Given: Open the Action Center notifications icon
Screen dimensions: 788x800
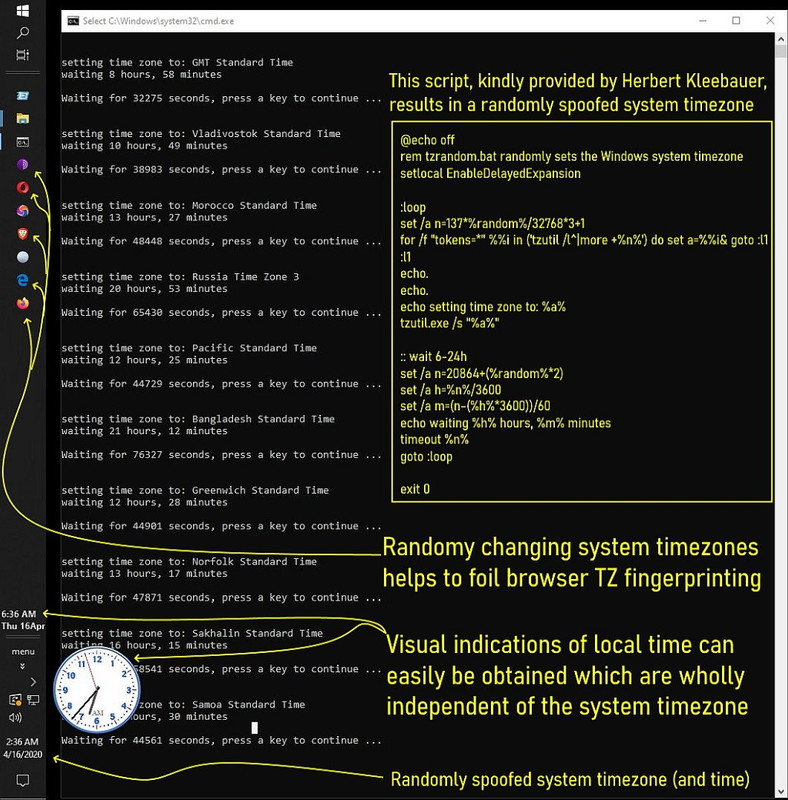Looking at the screenshot, I should tap(22, 780).
